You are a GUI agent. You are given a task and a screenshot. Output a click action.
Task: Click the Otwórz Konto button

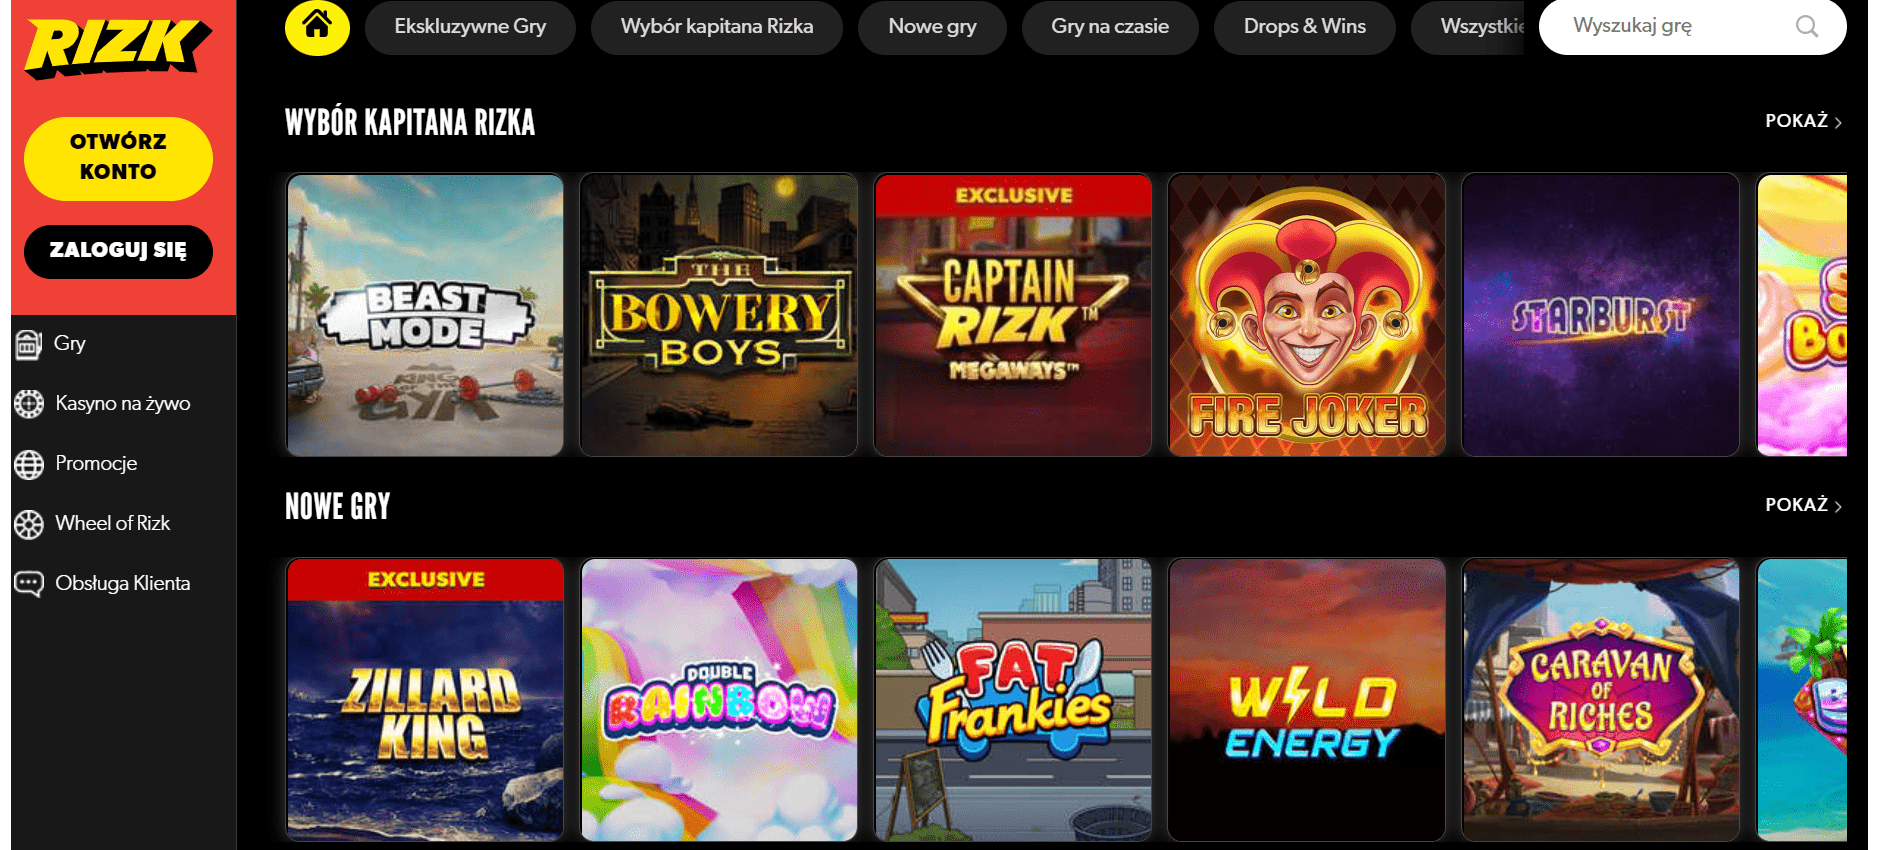click(x=118, y=158)
